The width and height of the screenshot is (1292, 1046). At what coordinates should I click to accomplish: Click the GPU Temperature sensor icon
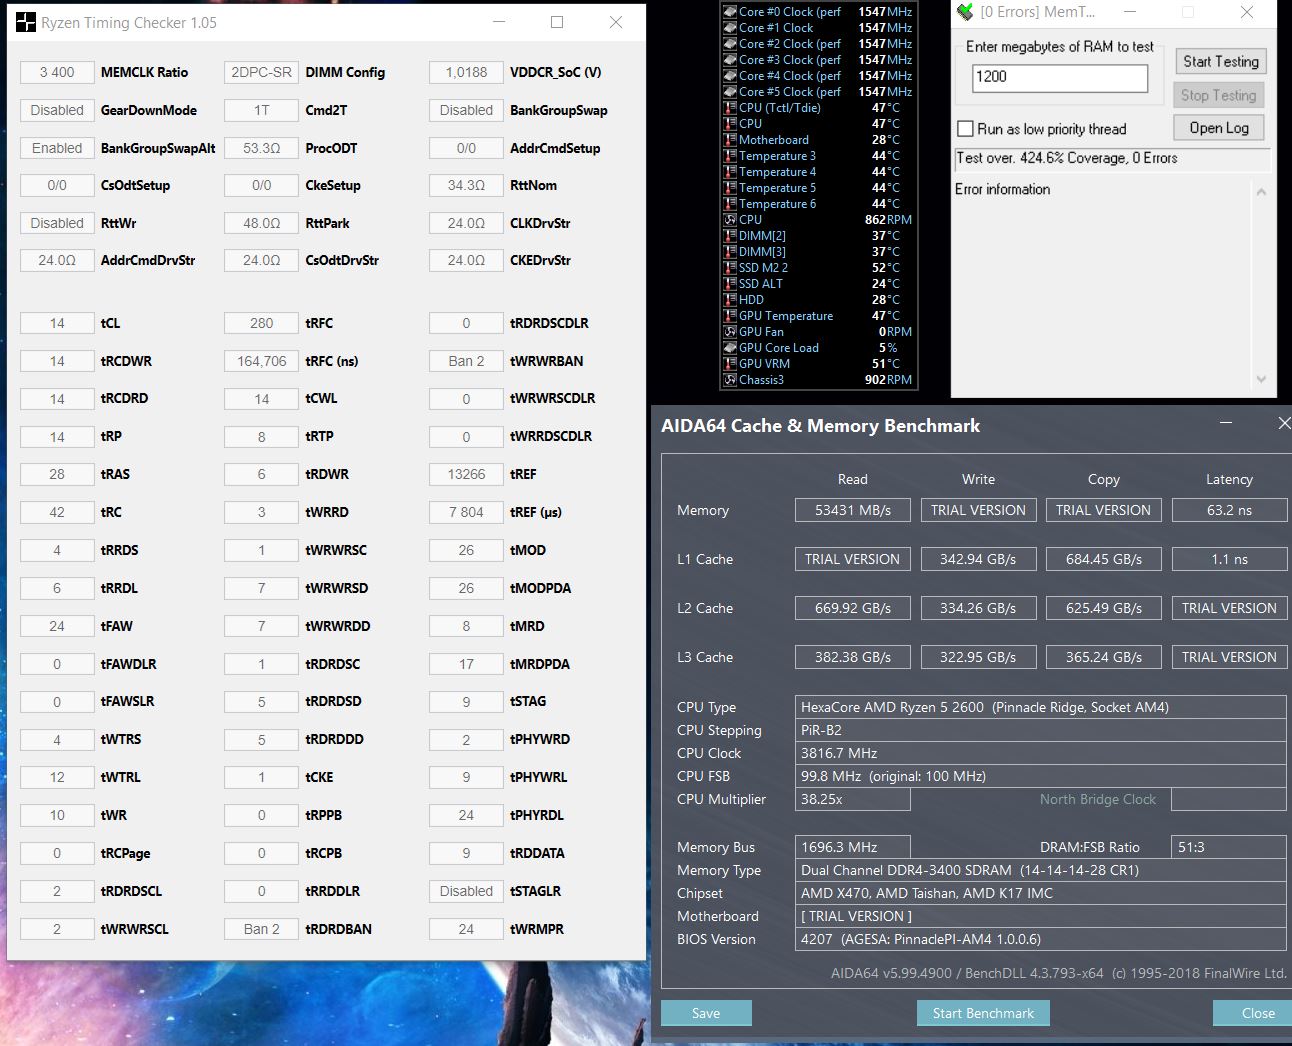pyautogui.click(x=730, y=316)
